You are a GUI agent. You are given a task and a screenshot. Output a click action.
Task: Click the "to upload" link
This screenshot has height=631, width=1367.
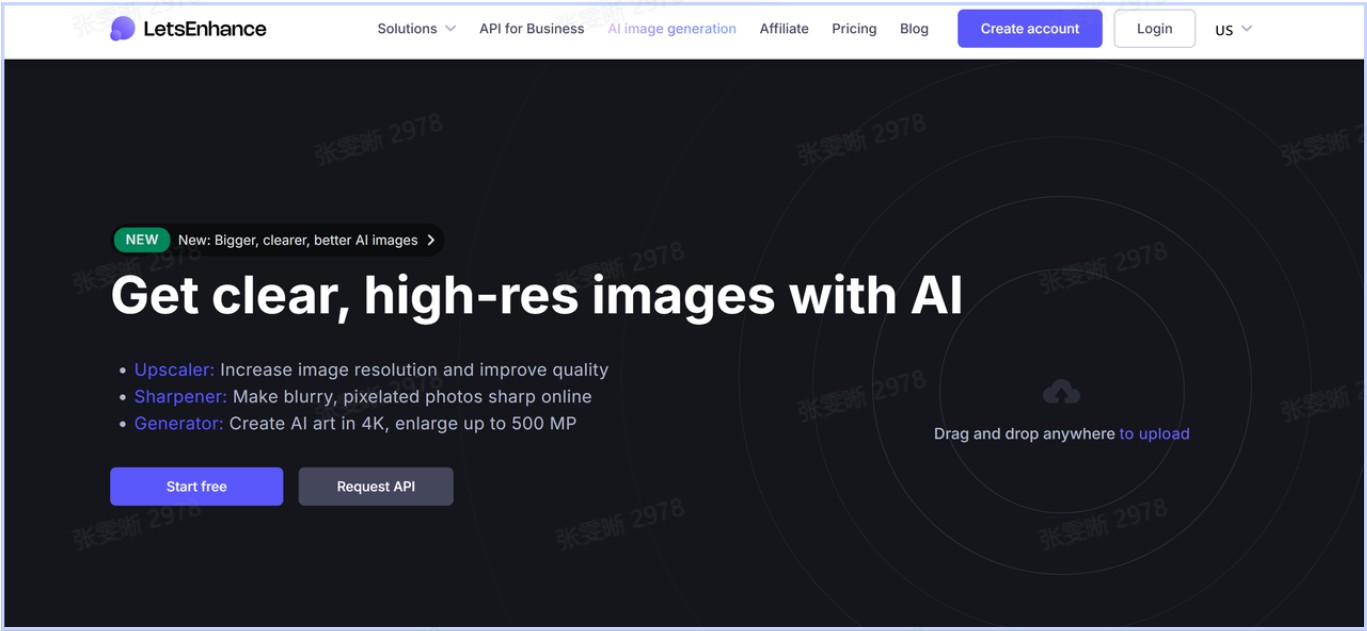[x=1154, y=434]
